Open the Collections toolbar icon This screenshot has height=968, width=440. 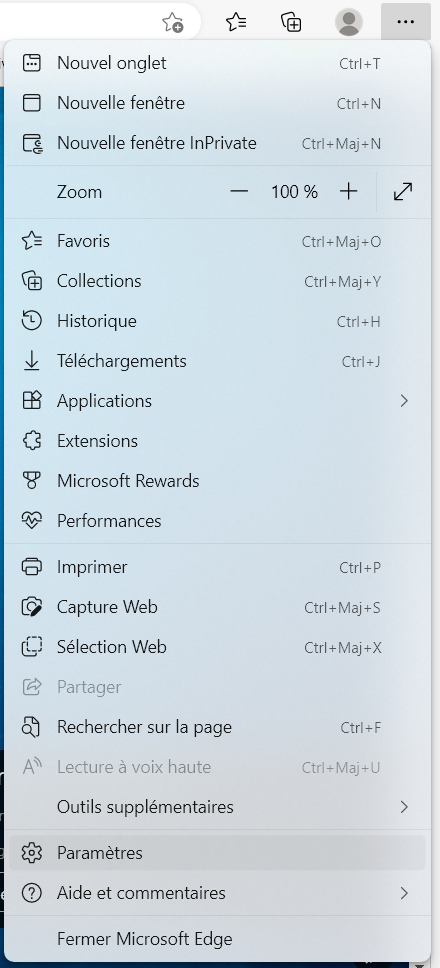point(291,22)
